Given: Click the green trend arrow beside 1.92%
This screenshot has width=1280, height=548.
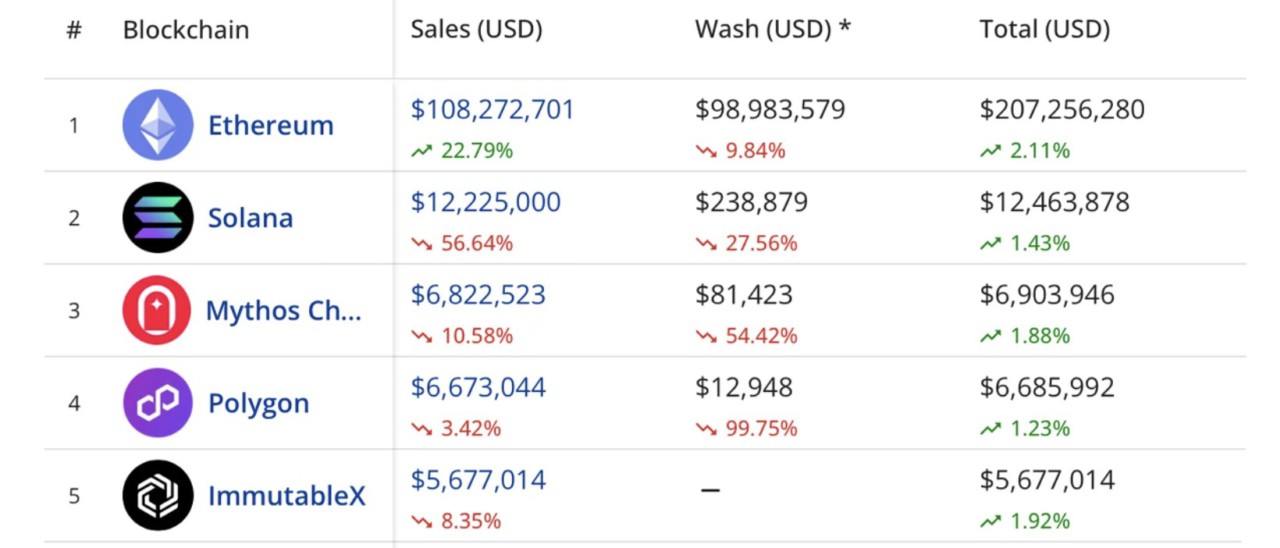Looking at the screenshot, I should (x=990, y=521).
